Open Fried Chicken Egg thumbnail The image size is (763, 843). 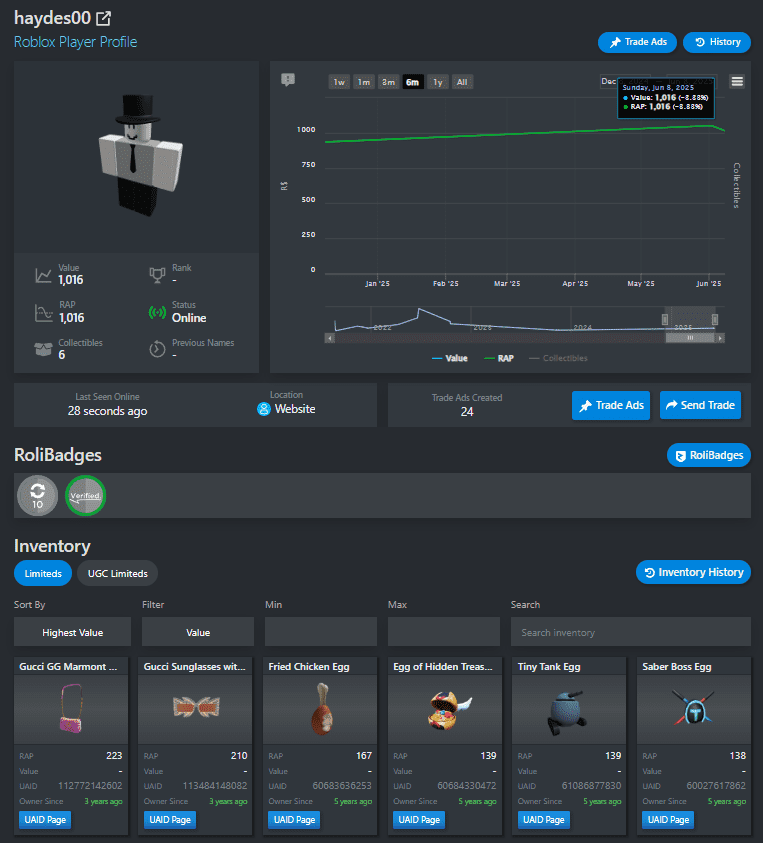[x=320, y=709]
